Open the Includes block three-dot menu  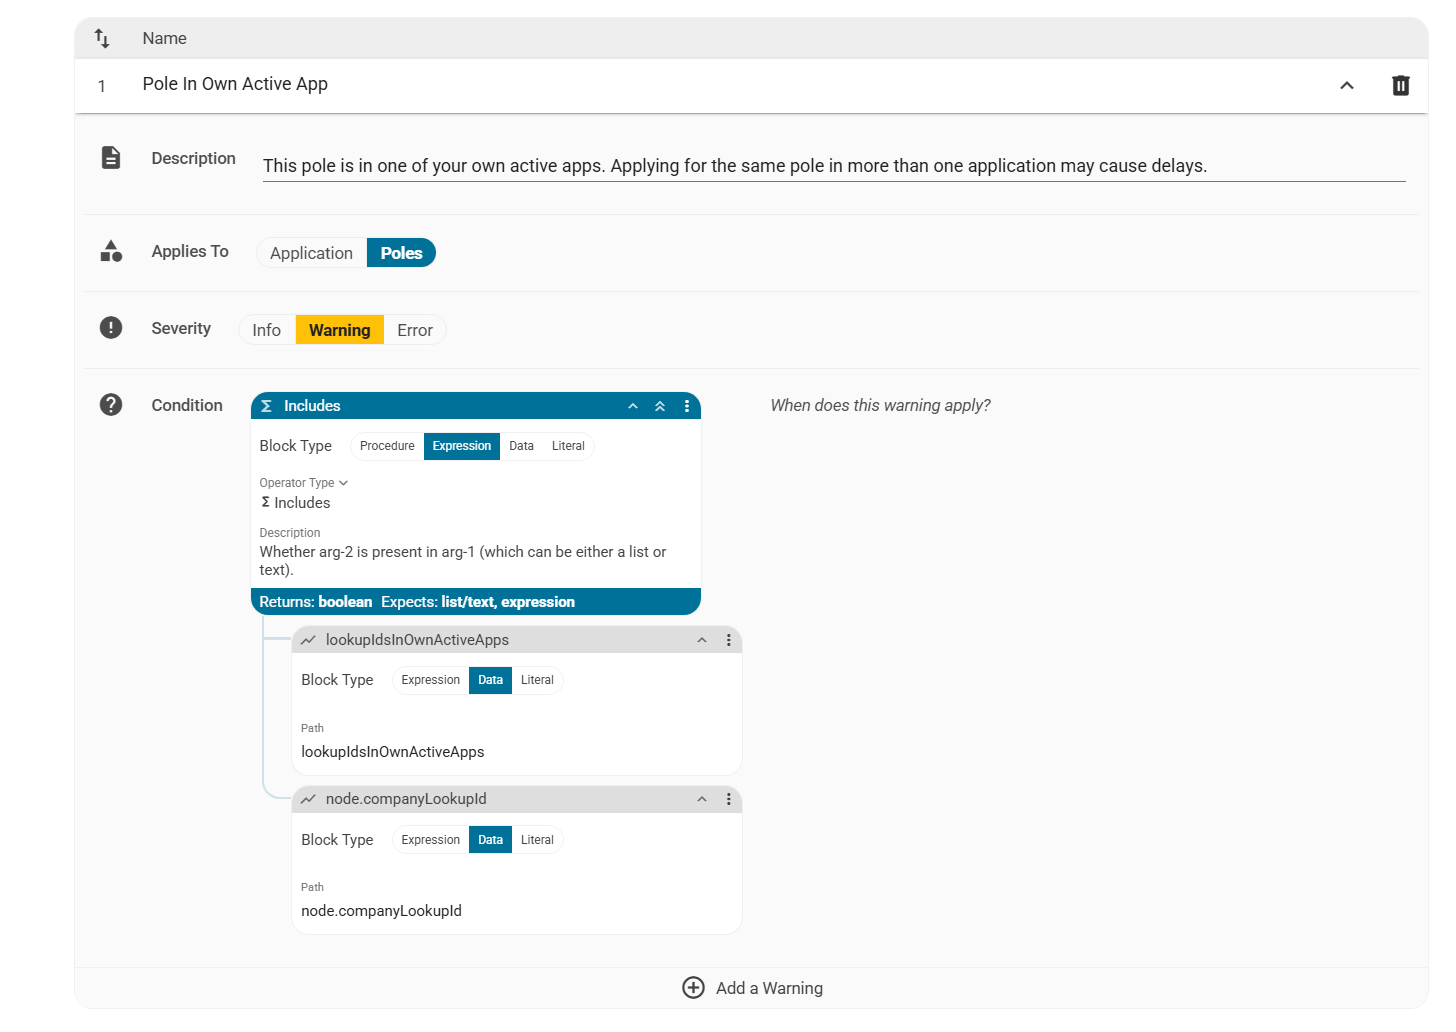[687, 406]
